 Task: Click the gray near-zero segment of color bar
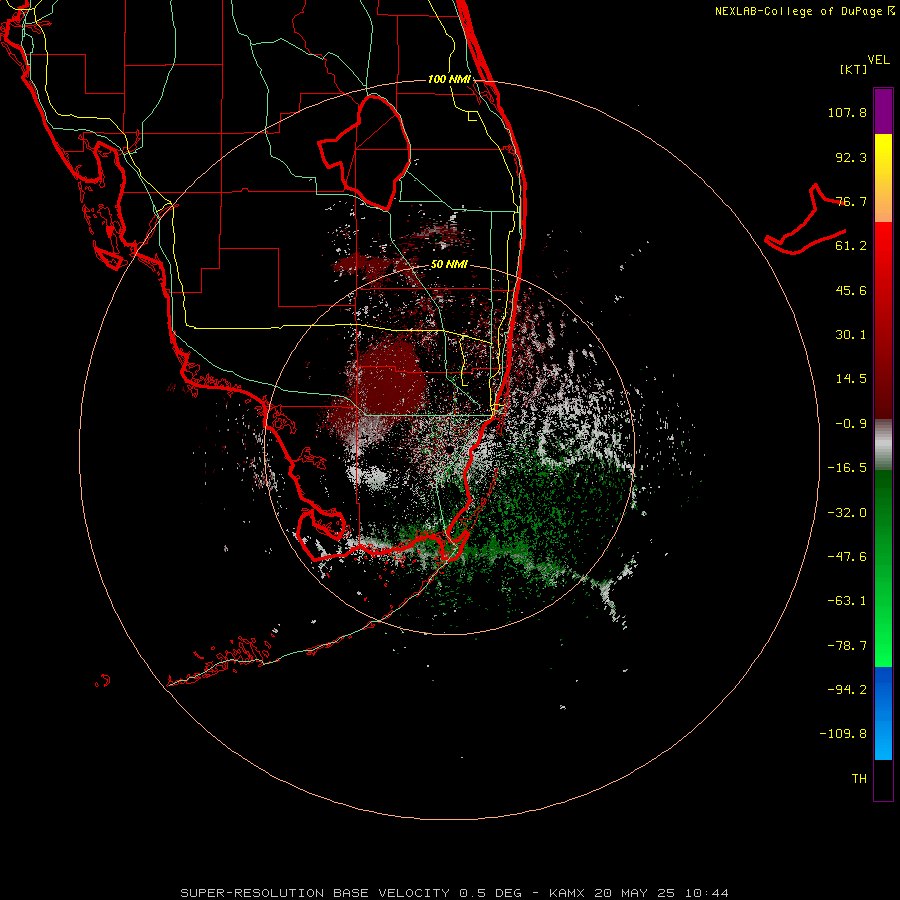click(883, 445)
